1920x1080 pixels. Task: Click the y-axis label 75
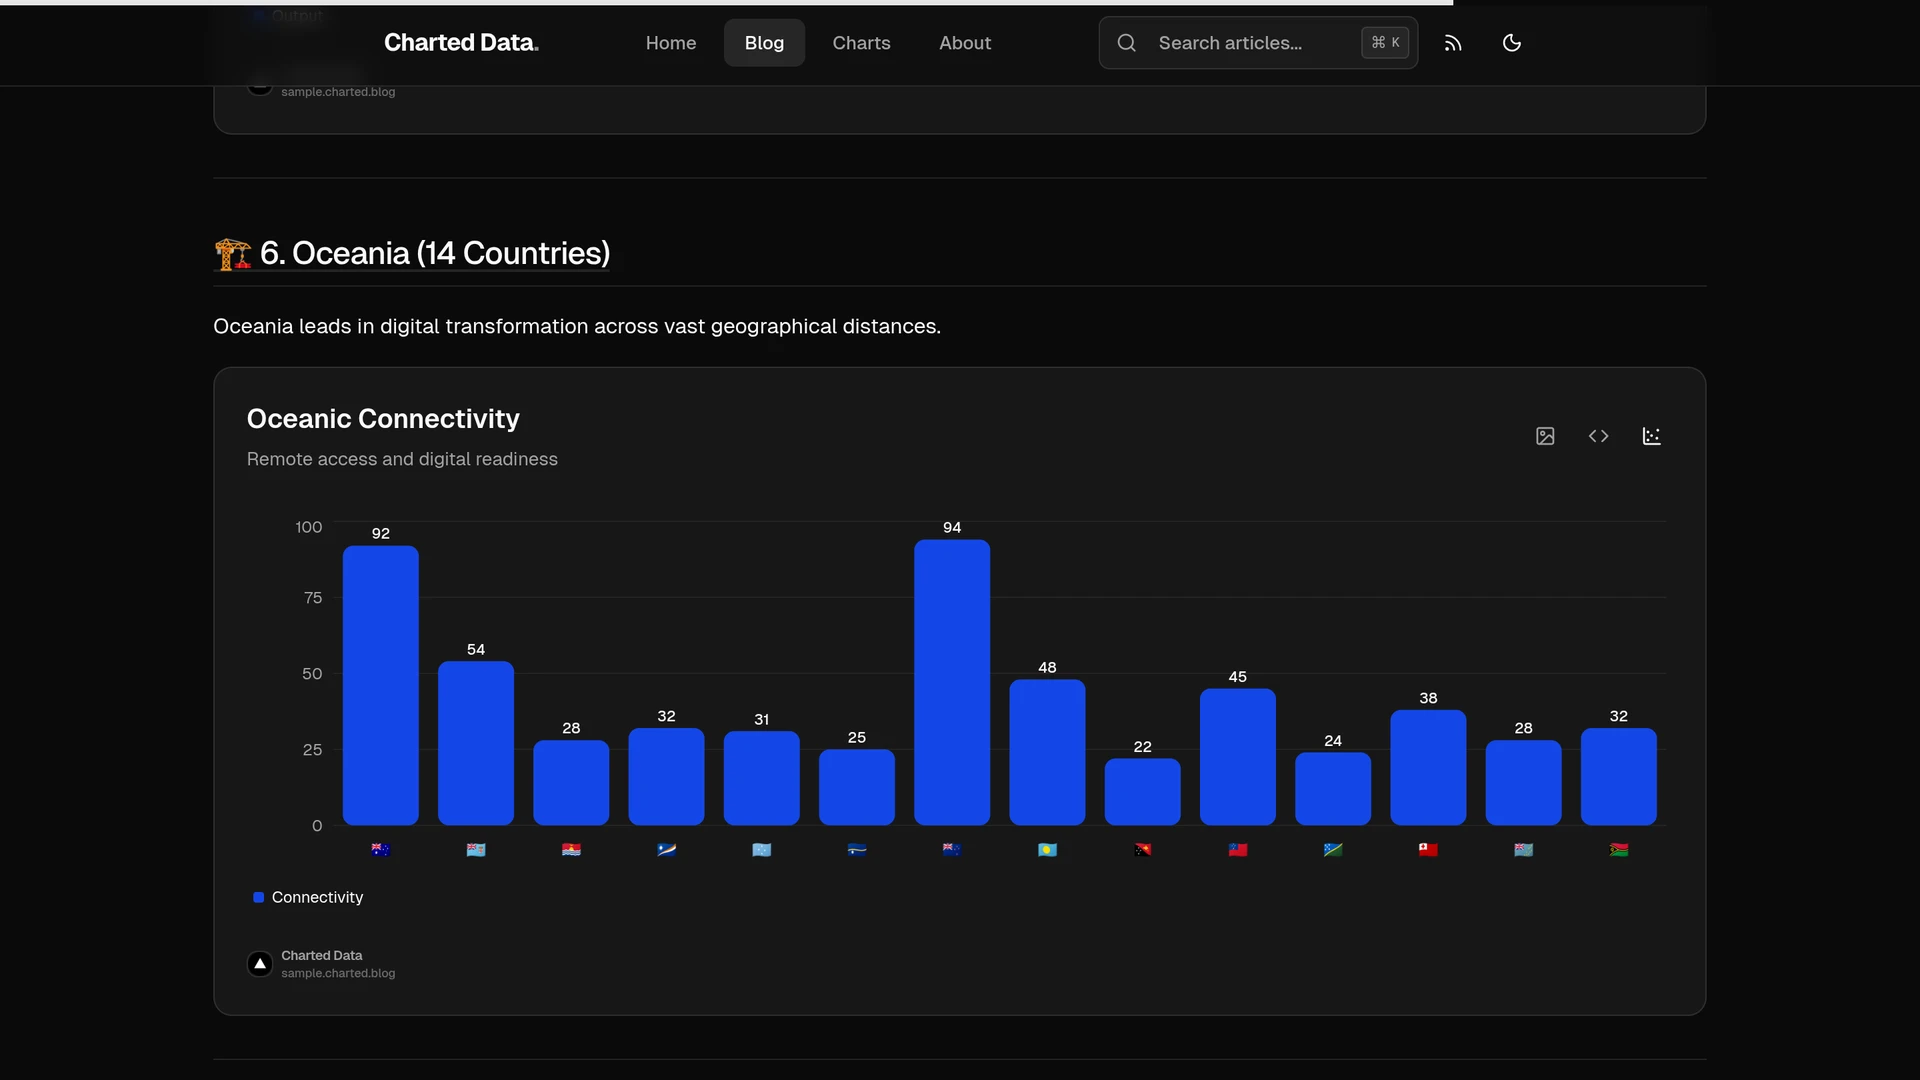click(x=313, y=598)
